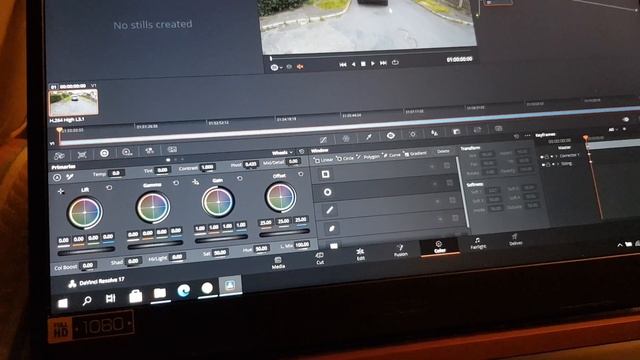
Task: Show hidden system tray icons
Action: (620, 245)
